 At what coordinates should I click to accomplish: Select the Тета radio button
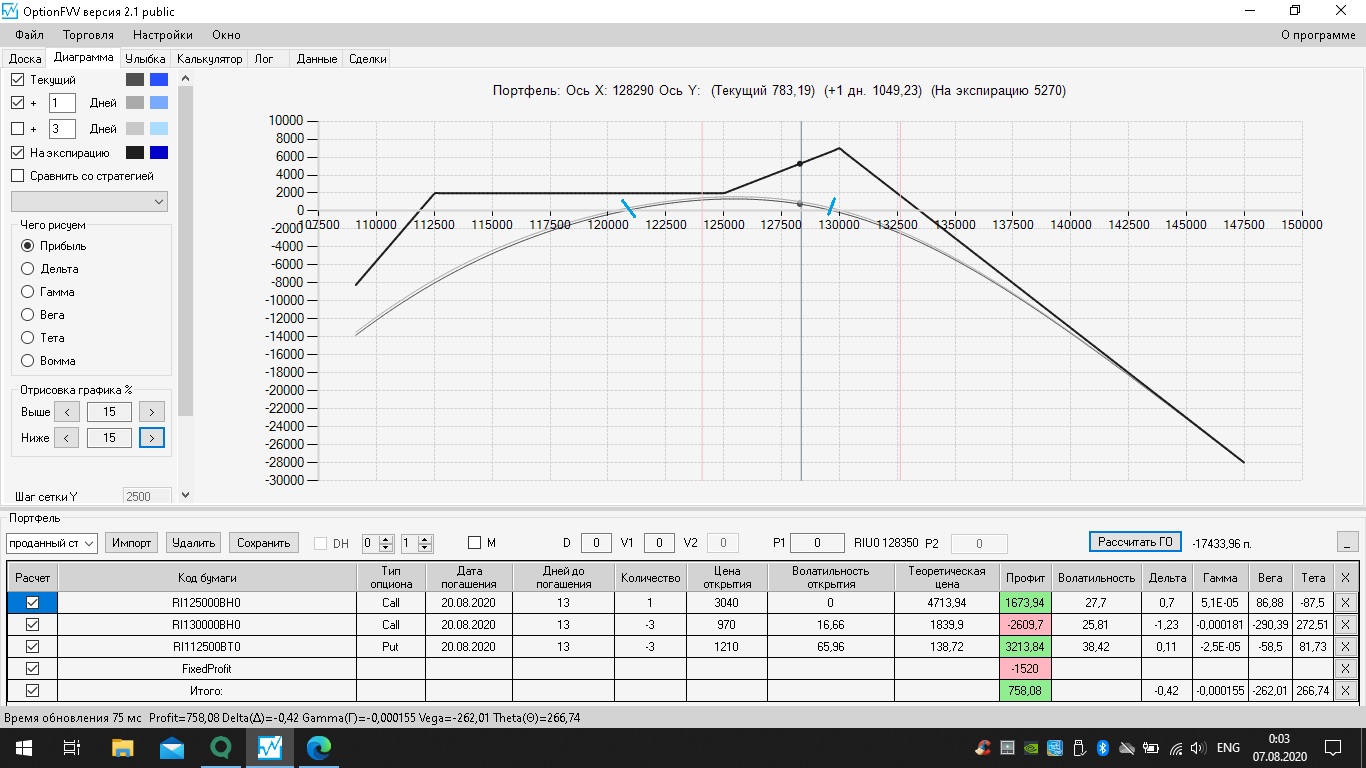[27, 338]
